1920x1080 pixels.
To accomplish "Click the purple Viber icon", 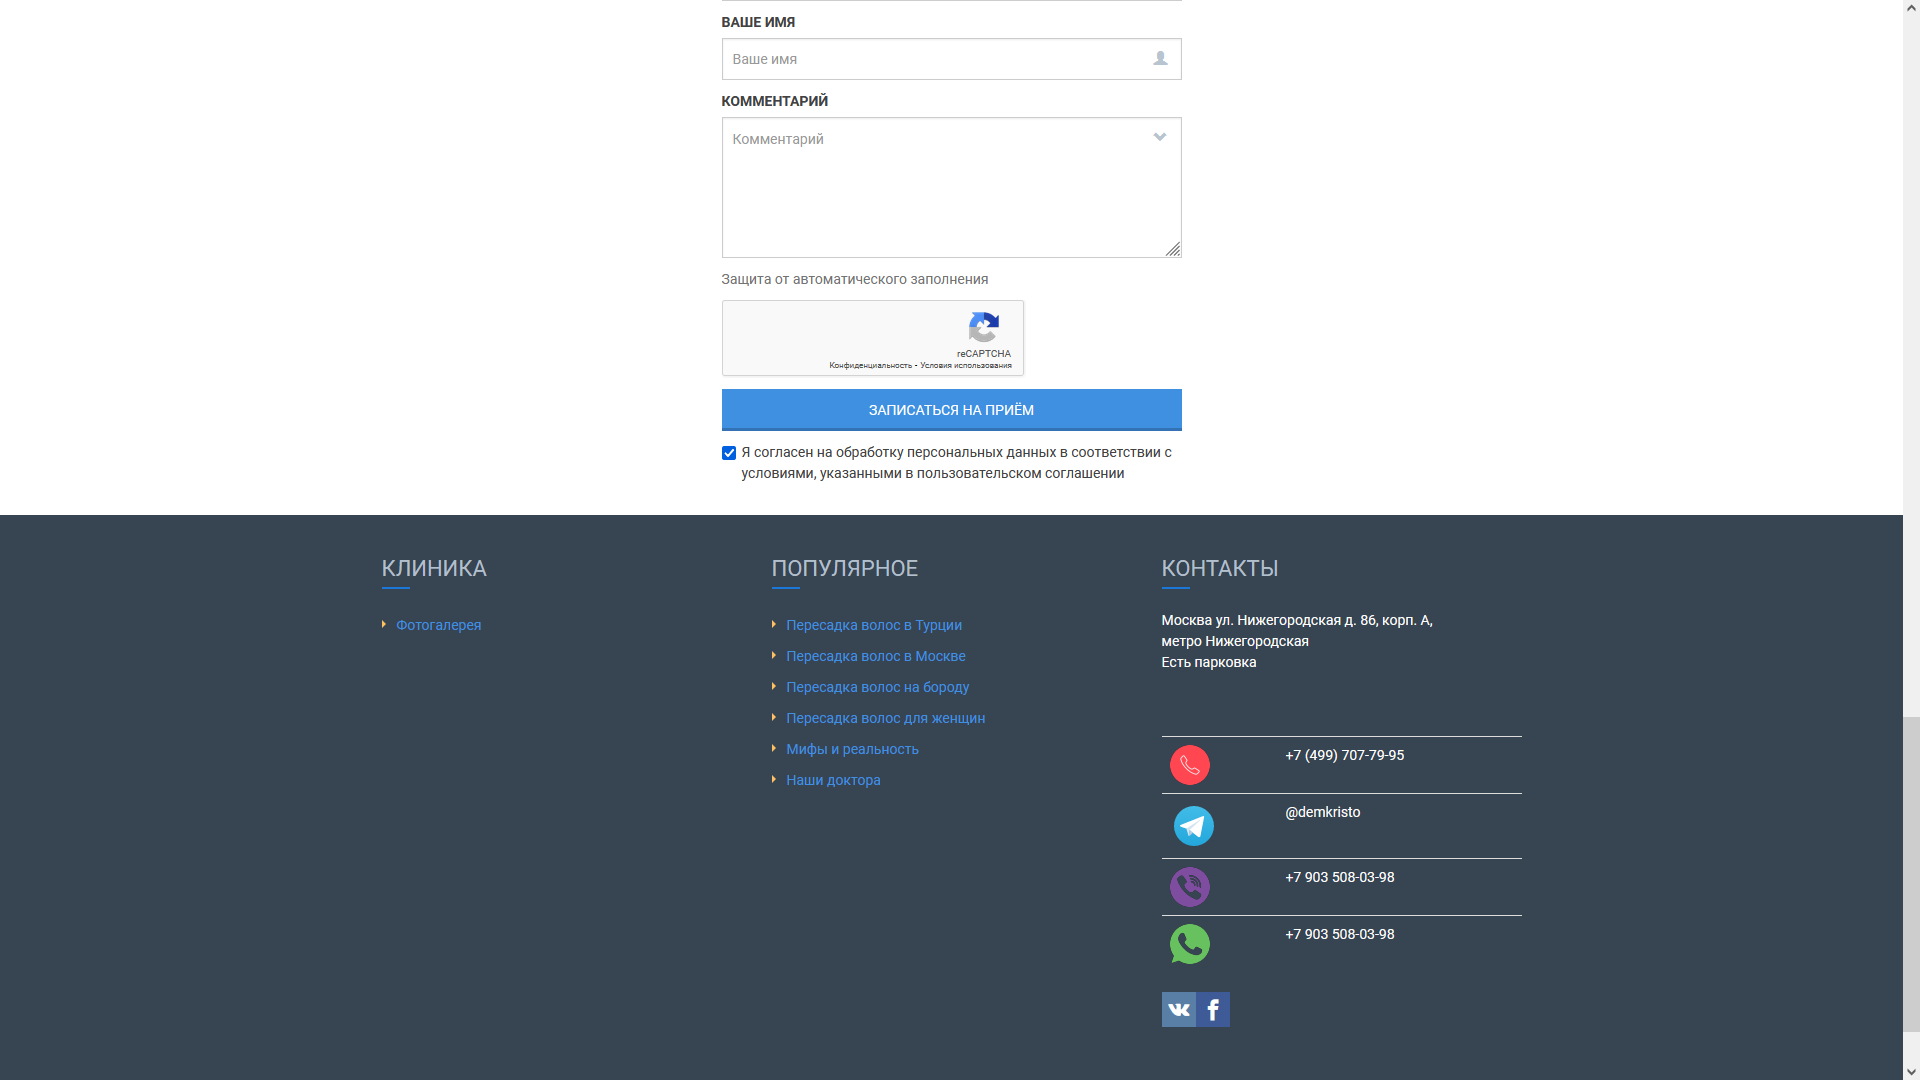I will click(1189, 887).
